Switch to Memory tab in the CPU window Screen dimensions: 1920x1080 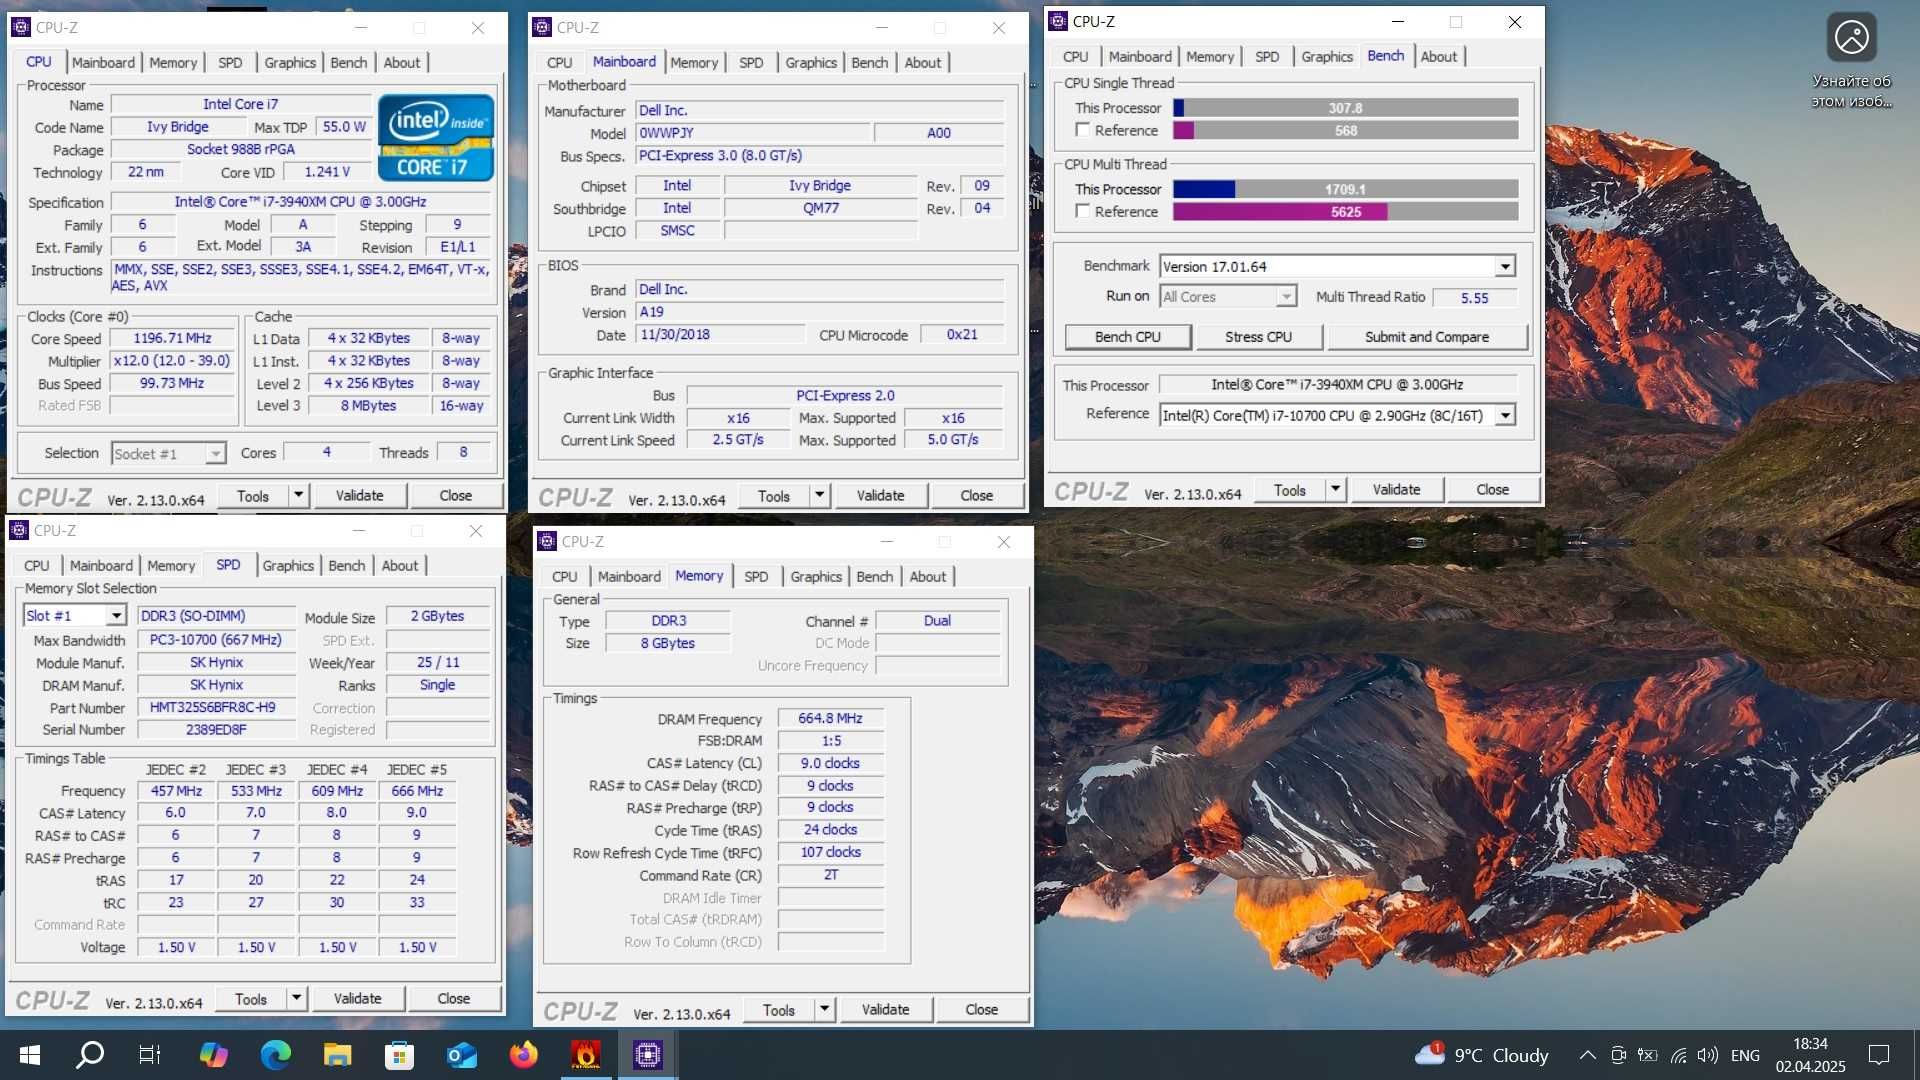pos(173,62)
